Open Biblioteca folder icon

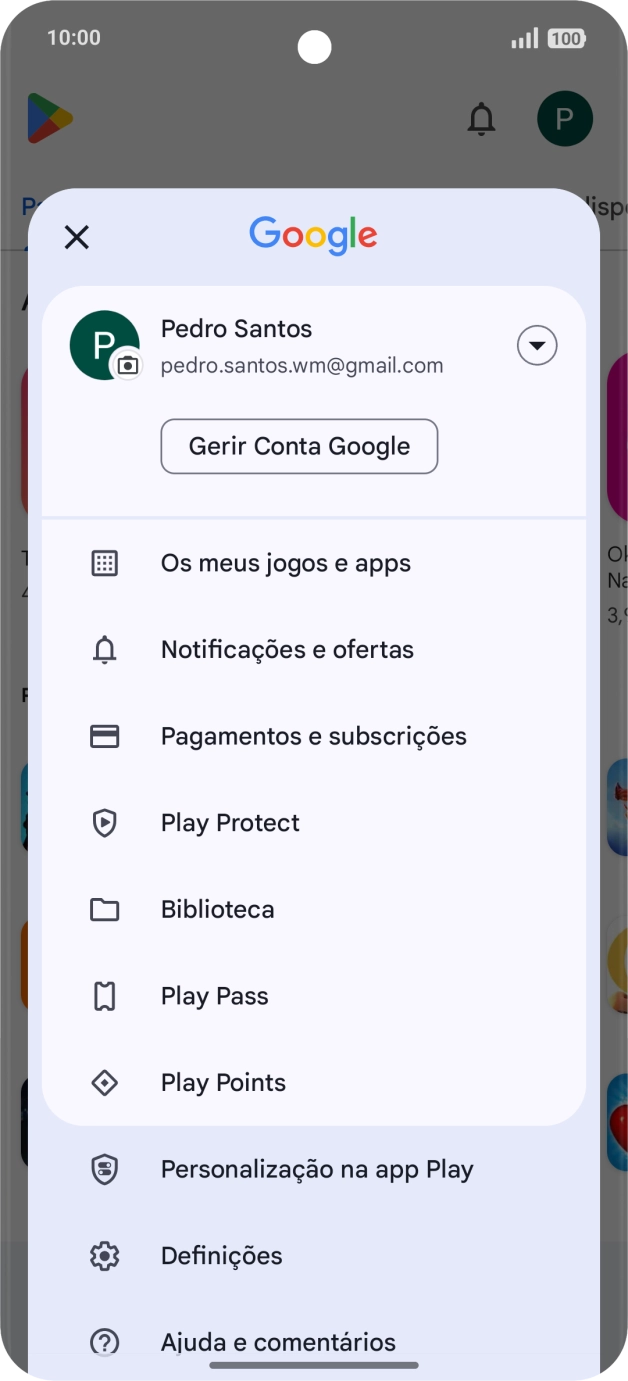point(105,909)
